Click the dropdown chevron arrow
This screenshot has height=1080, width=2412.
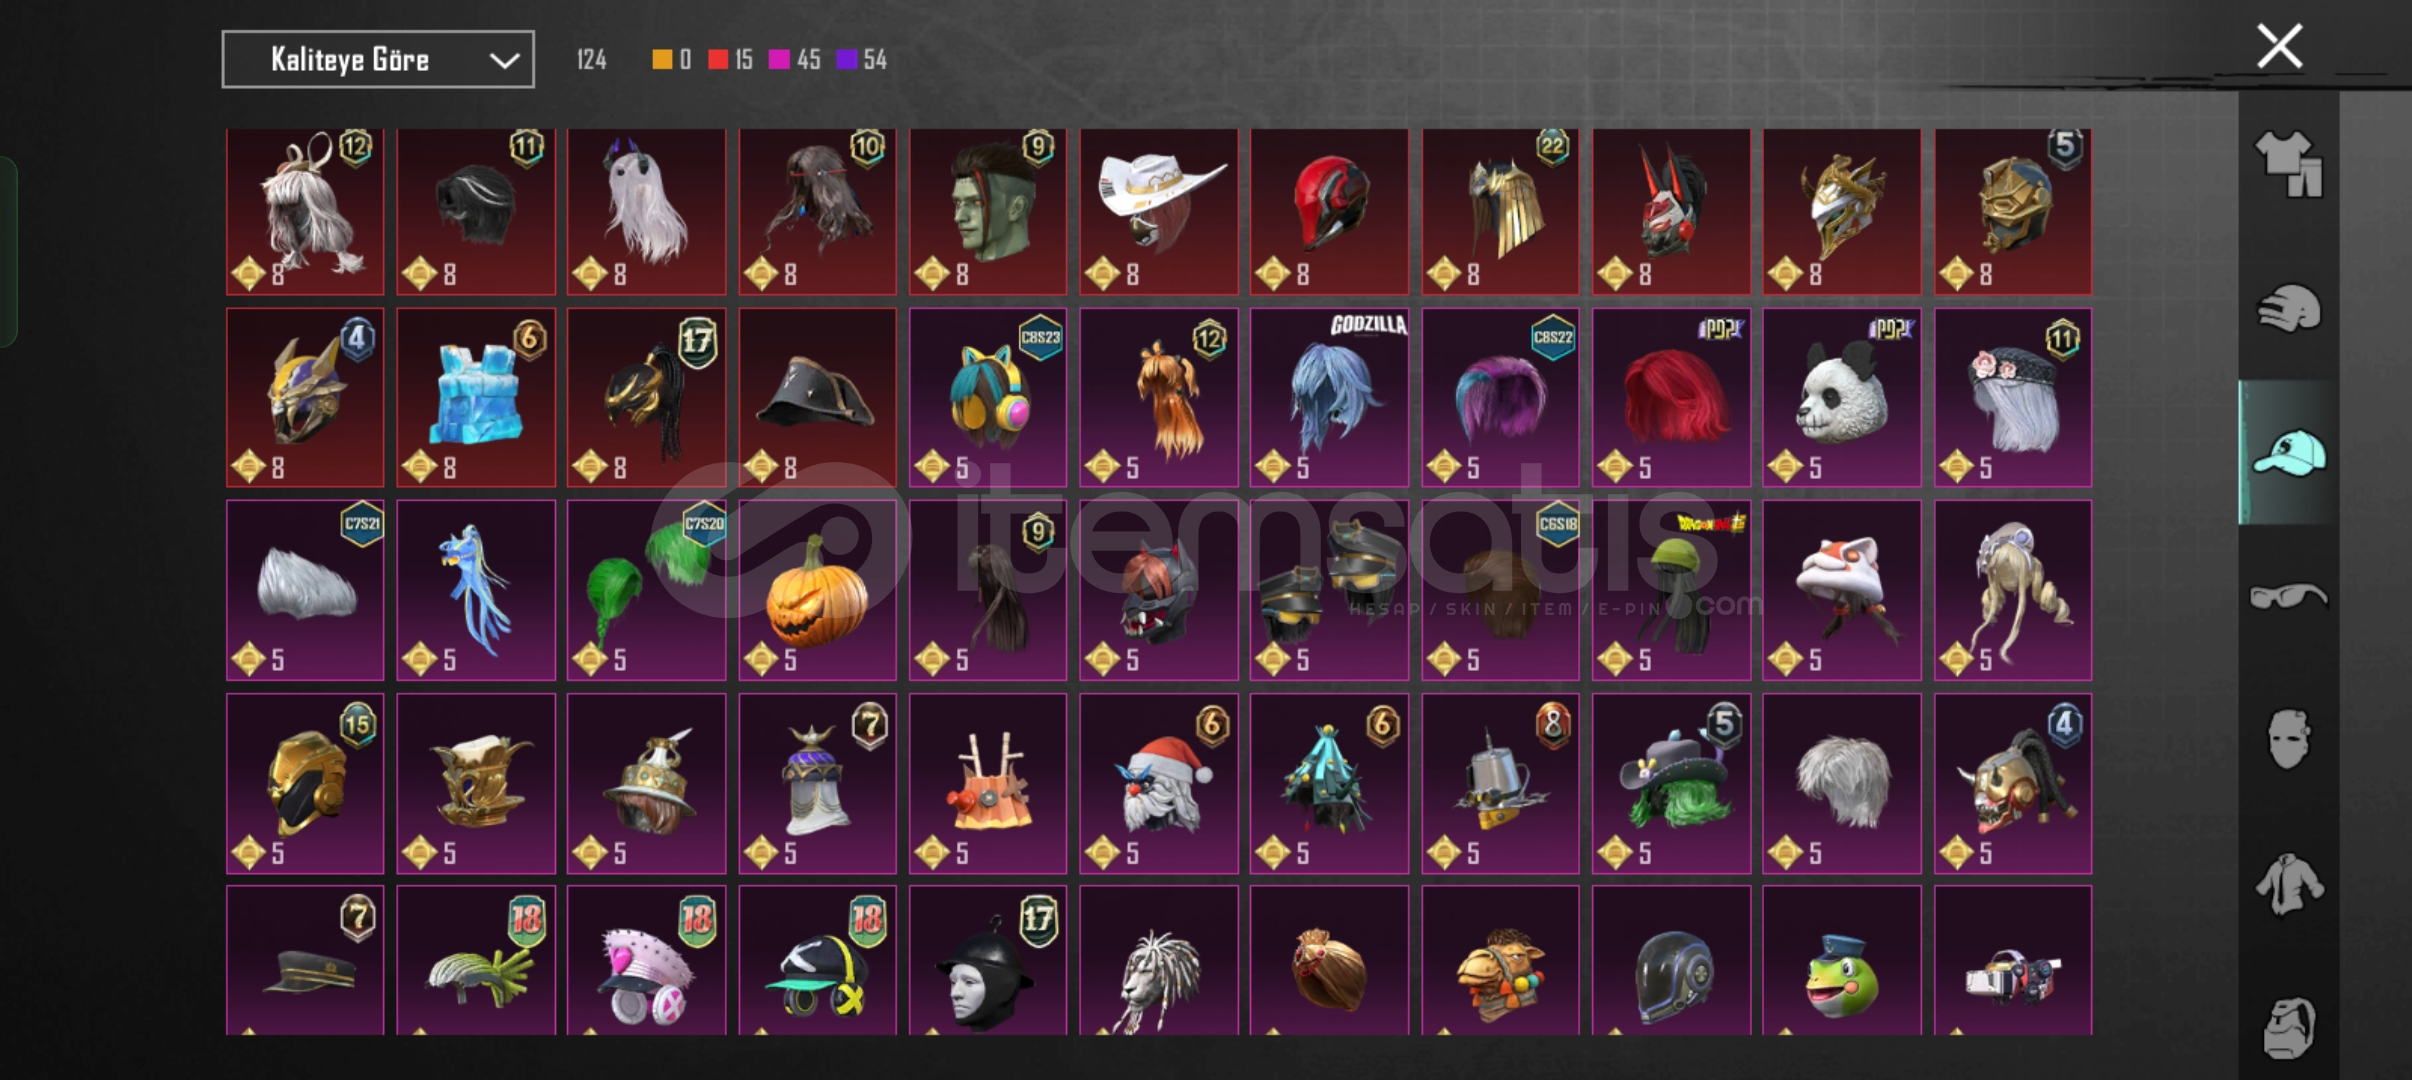(x=504, y=60)
